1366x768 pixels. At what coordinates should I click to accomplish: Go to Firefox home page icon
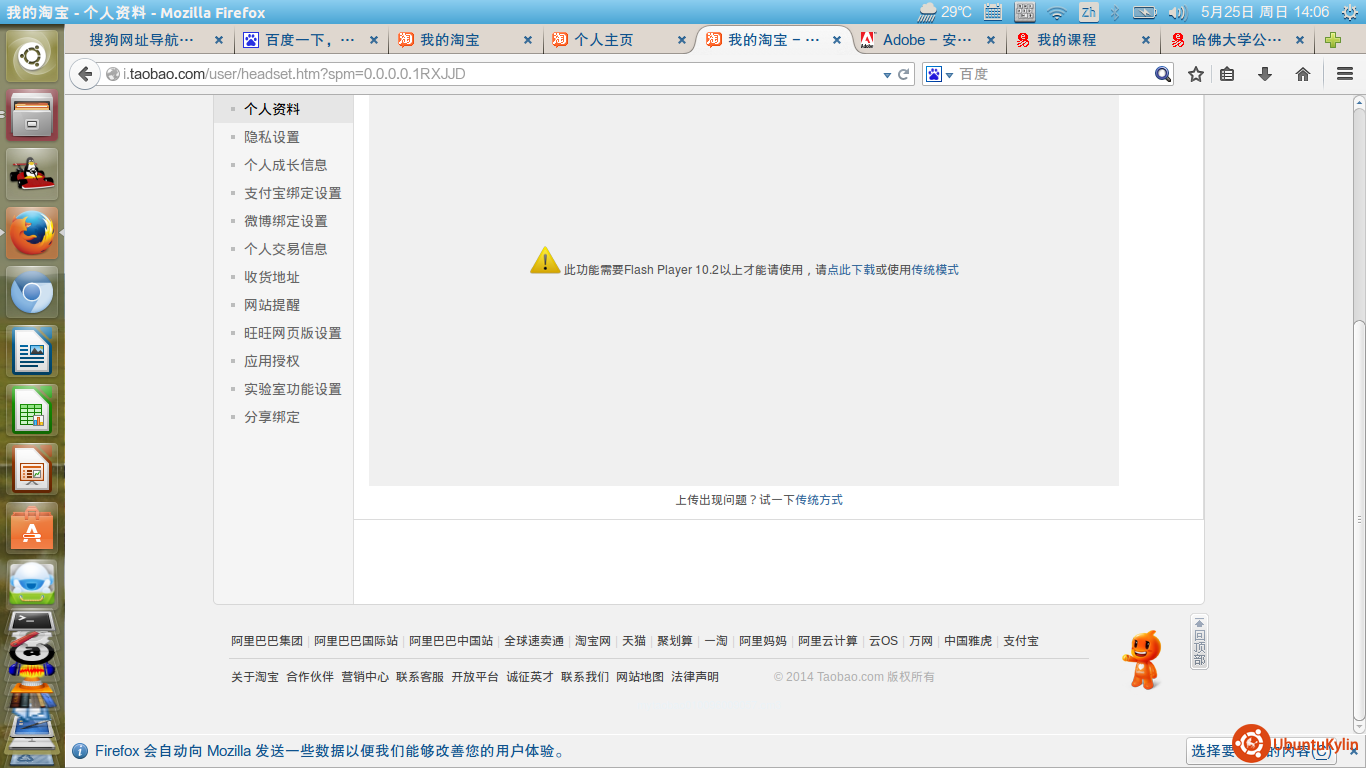[1303, 74]
